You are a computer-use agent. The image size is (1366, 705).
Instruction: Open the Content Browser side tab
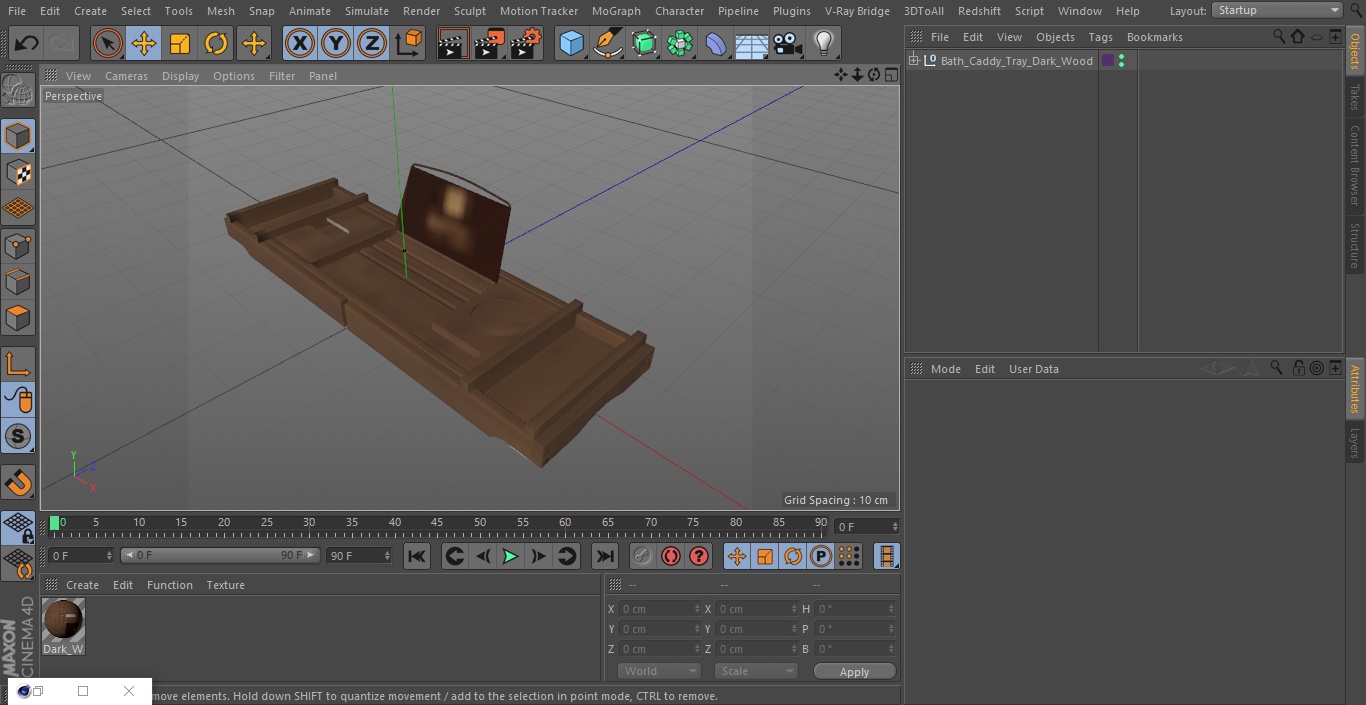coord(1355,165)
